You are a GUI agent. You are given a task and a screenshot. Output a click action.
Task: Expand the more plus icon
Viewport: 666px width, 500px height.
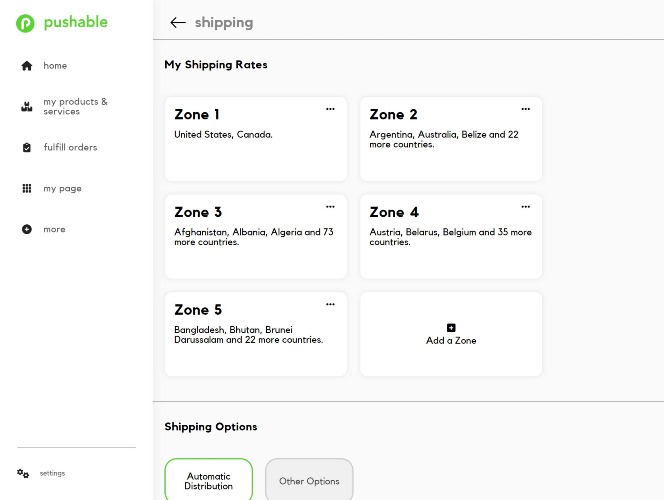[27, 229]
